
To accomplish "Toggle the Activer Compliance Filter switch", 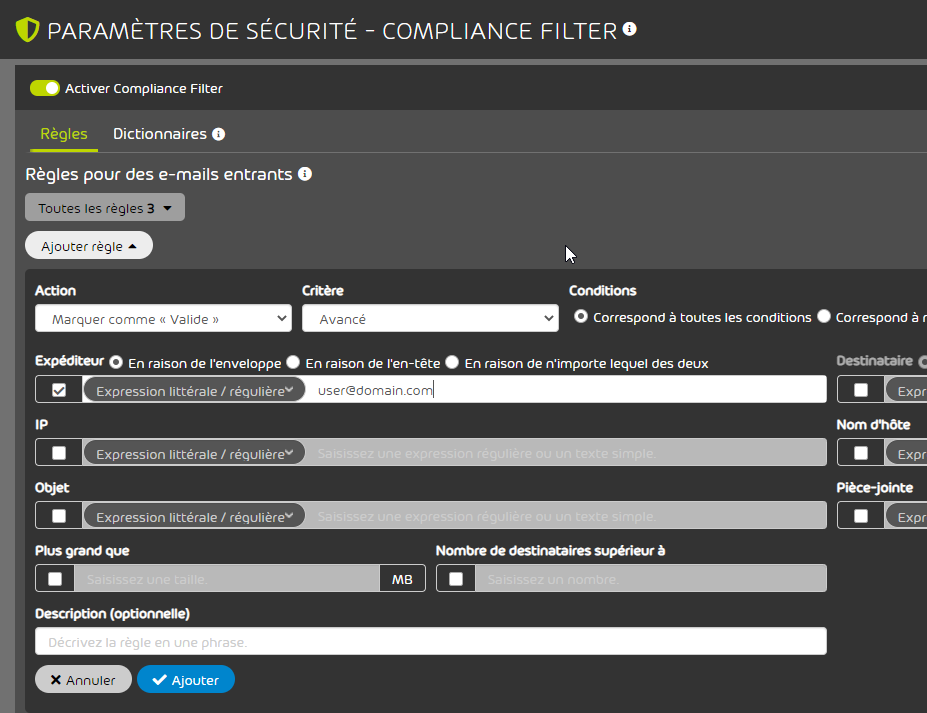I will (x=45, y=88).
